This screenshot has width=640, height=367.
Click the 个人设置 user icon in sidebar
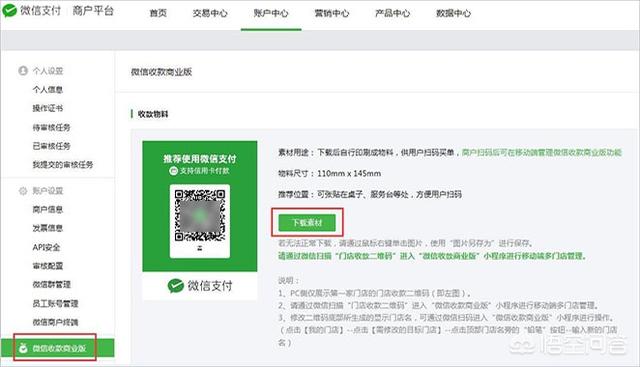23,71
